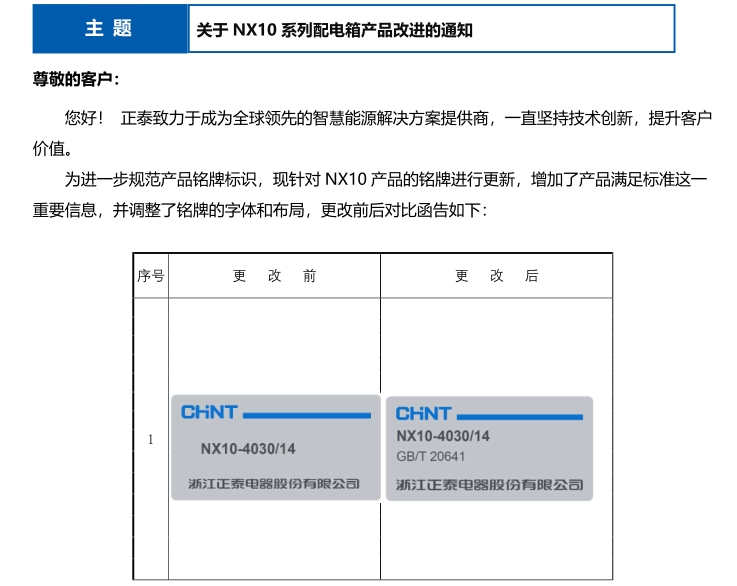Click the company name on the before-change nameplate
737x586 pixels.
pyautogui.click(x=274, y=484)
